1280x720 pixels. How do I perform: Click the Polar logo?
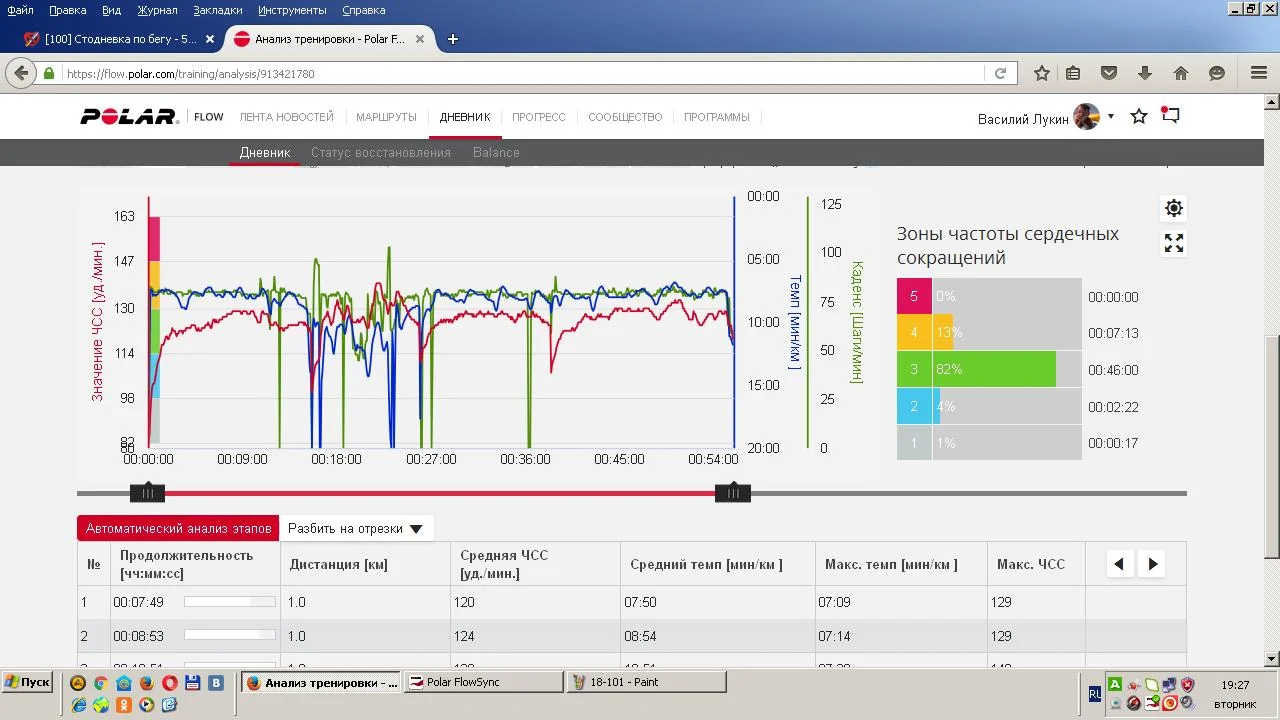click(129, 117)
